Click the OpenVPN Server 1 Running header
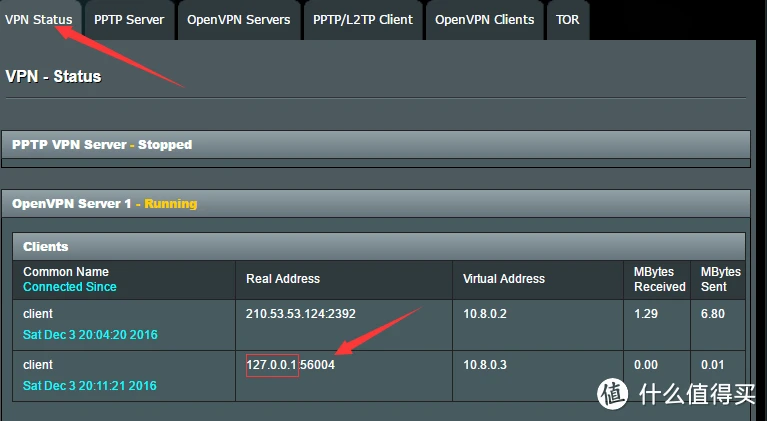 pos(104,204)
